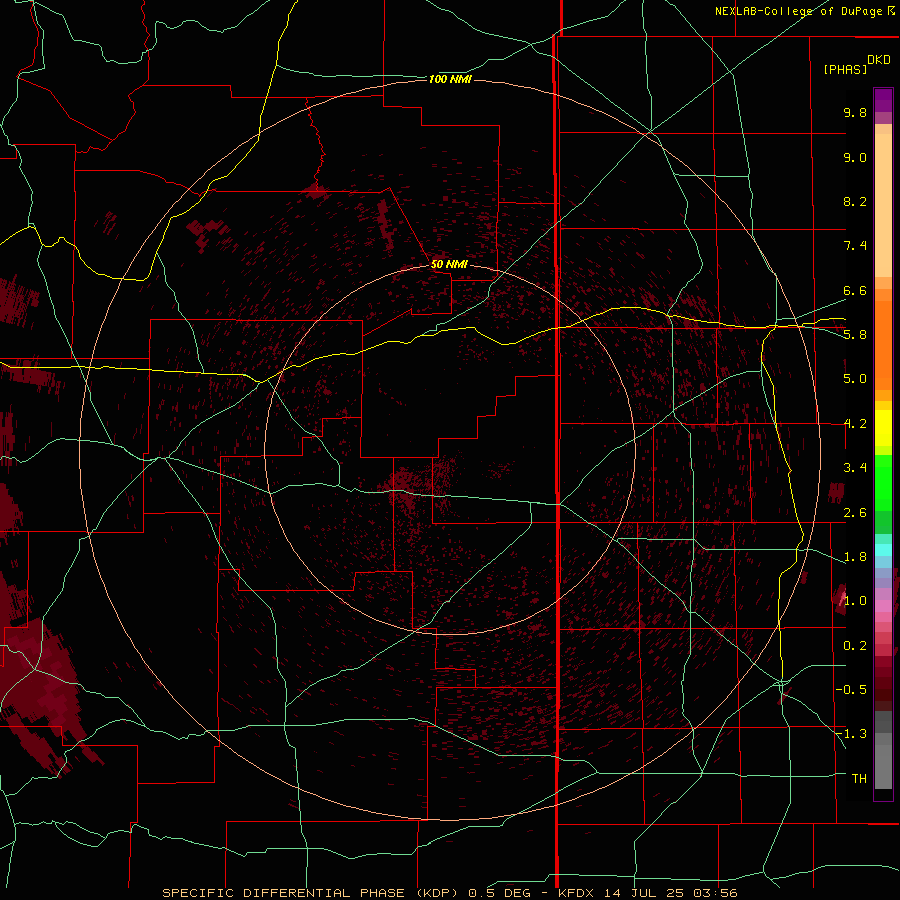
Task: Click the 100 NMI range ring label
Action: click(450, 79)
